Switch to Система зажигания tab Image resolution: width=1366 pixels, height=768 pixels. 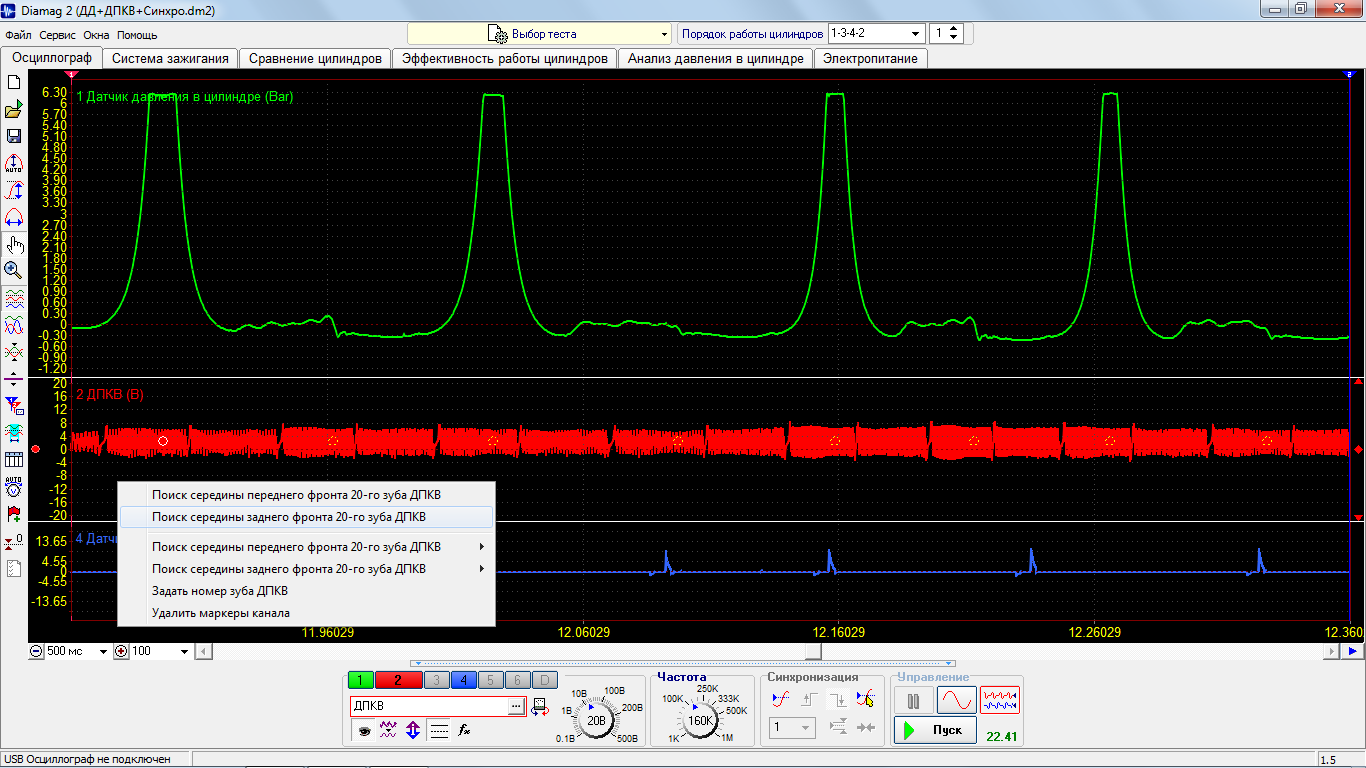(170, 58)
